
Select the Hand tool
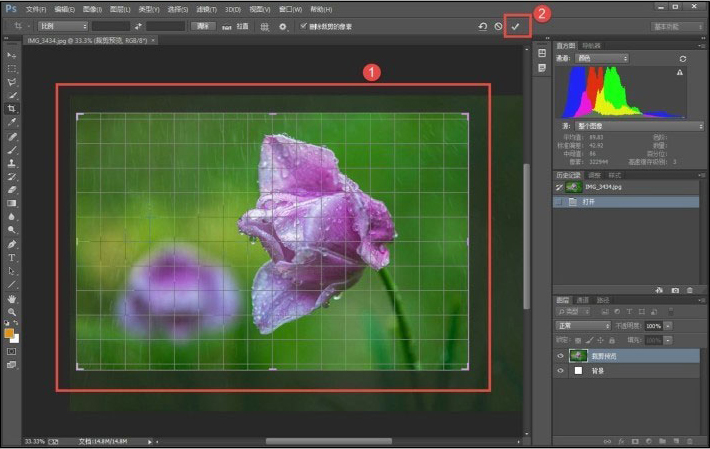click(x=12, y=298)
